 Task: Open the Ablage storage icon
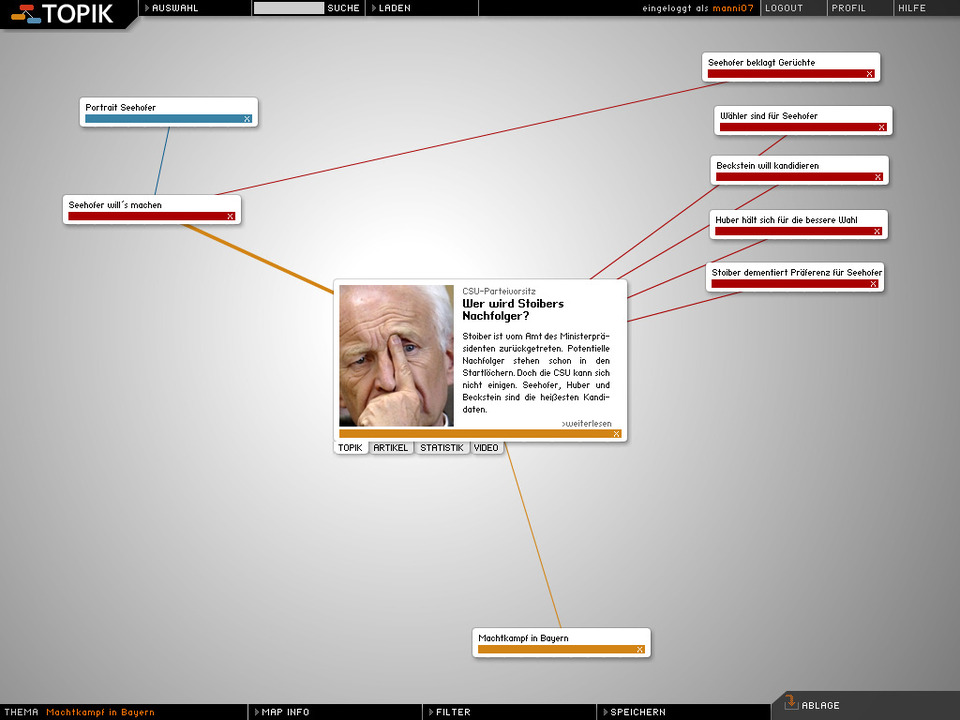point(790,704)
